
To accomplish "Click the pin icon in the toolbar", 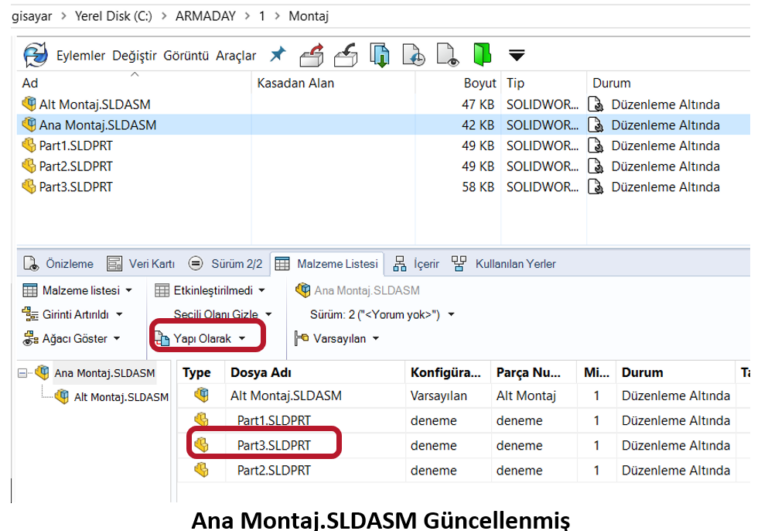I will coord(278,55).
